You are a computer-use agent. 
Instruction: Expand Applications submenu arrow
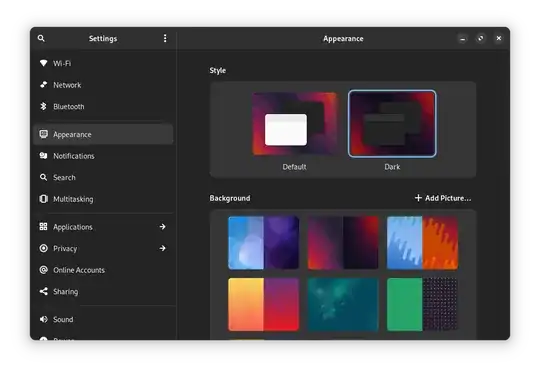click(163, 227)
